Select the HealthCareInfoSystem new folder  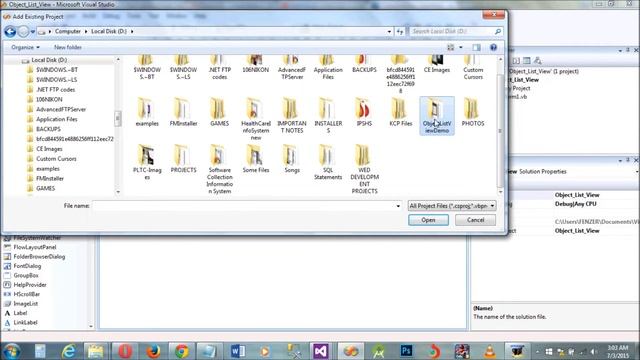[256, 119]
